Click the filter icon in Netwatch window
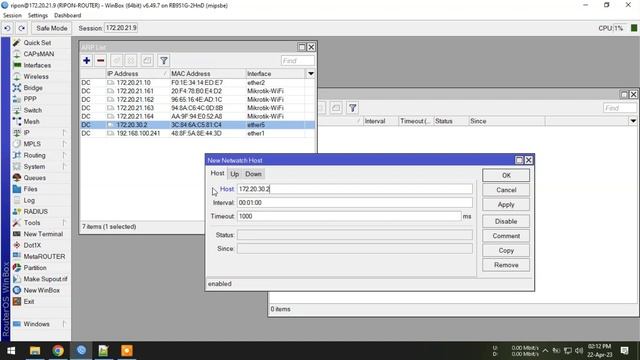640x360 pixels. tap(352, 108)
